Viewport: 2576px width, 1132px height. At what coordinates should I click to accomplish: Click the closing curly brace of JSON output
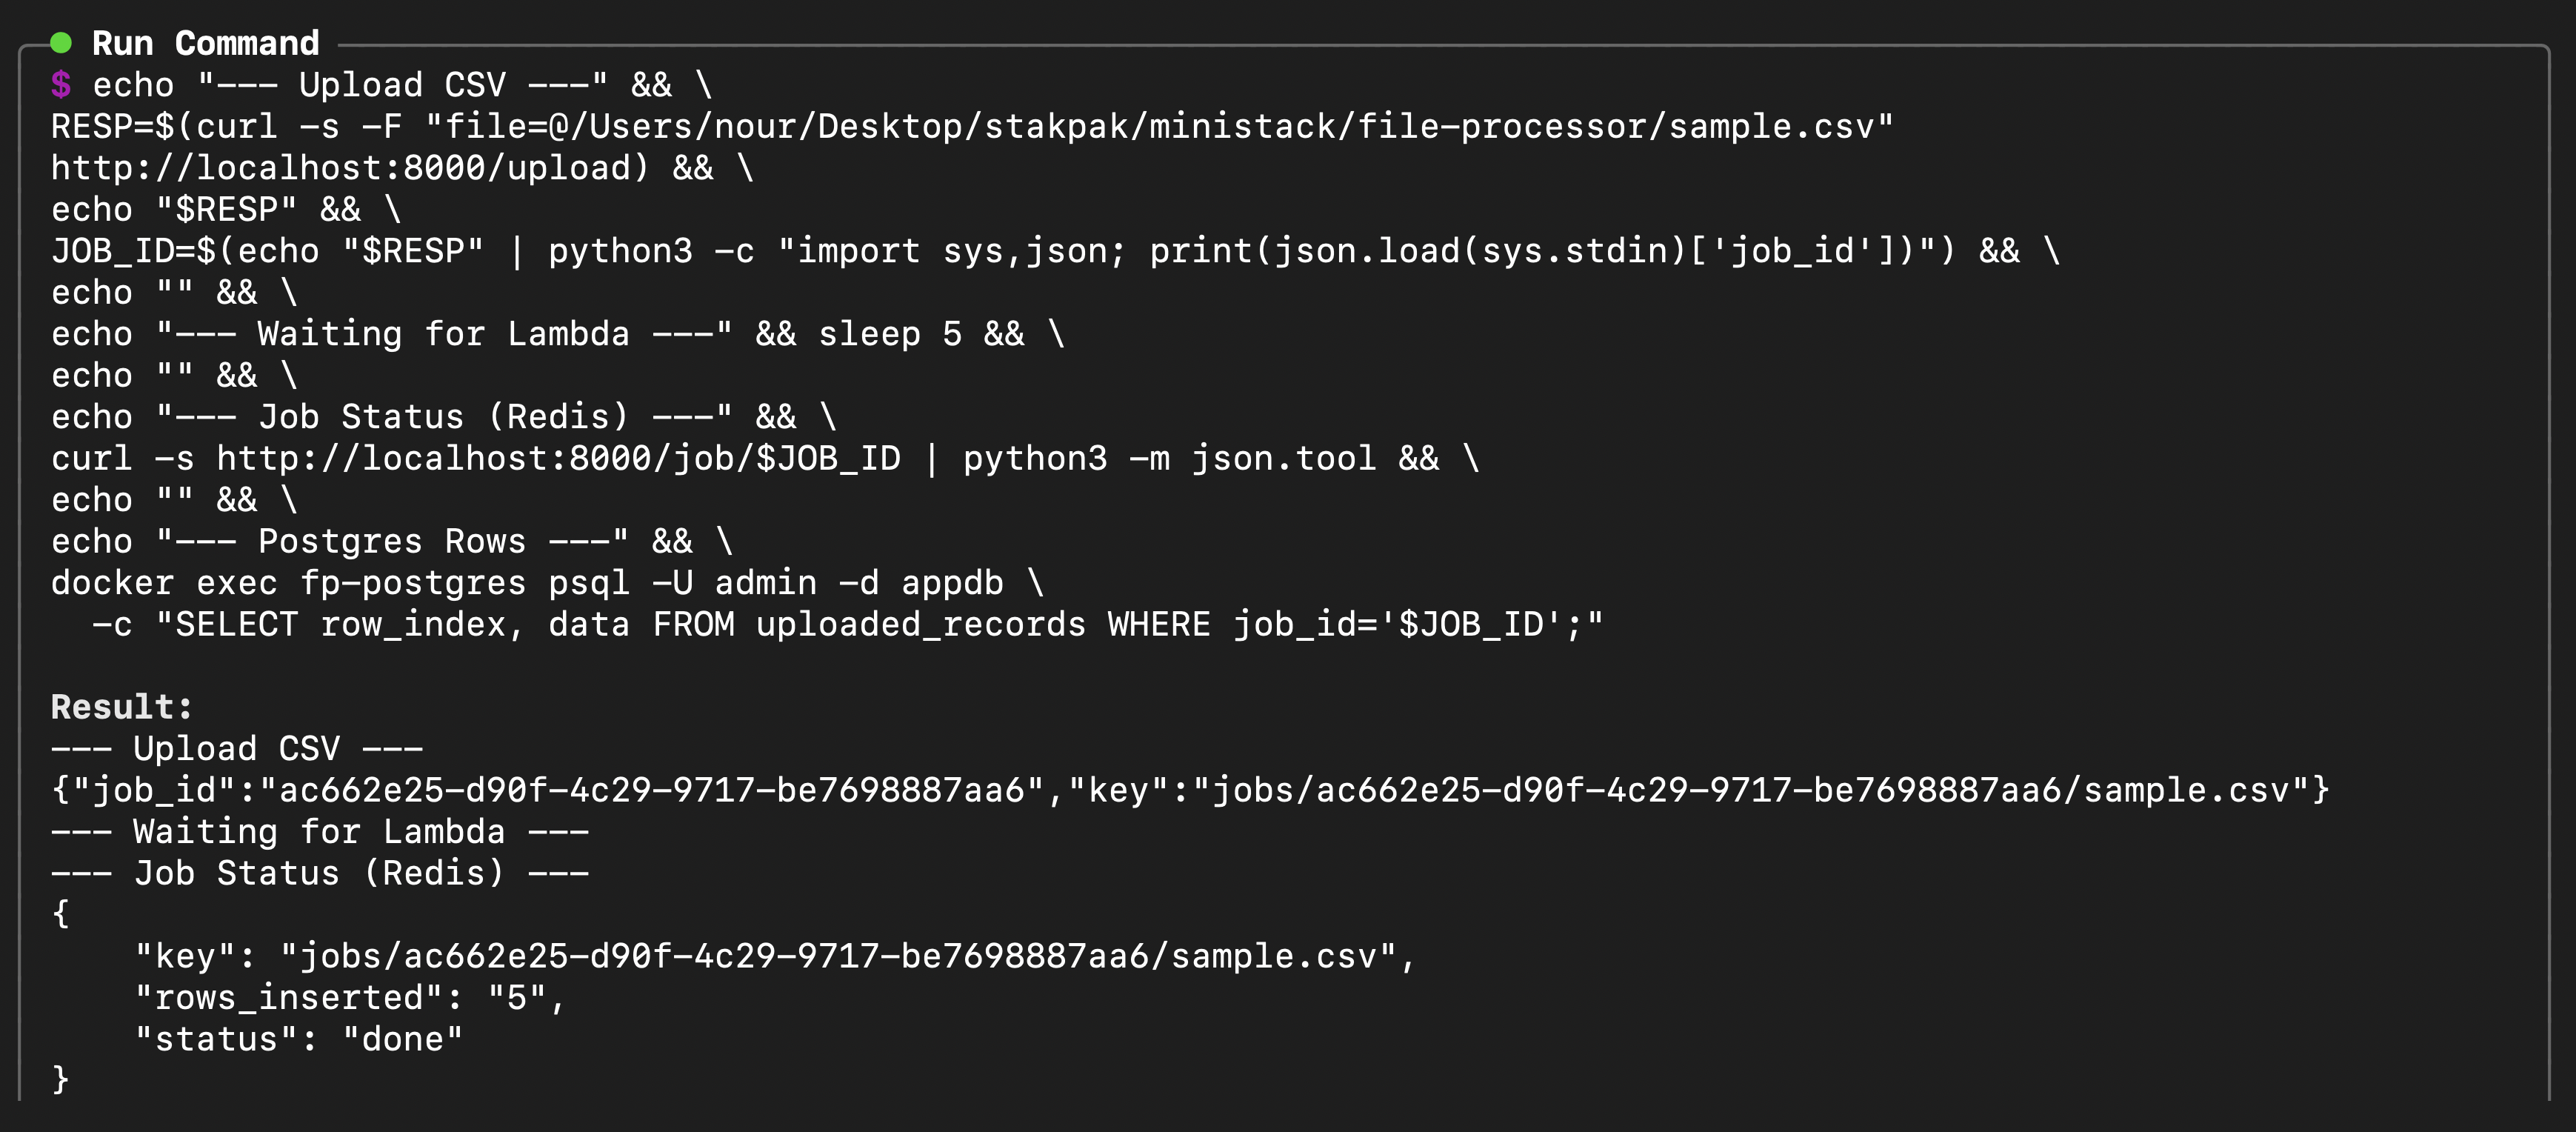click(x=61, y=1079)
